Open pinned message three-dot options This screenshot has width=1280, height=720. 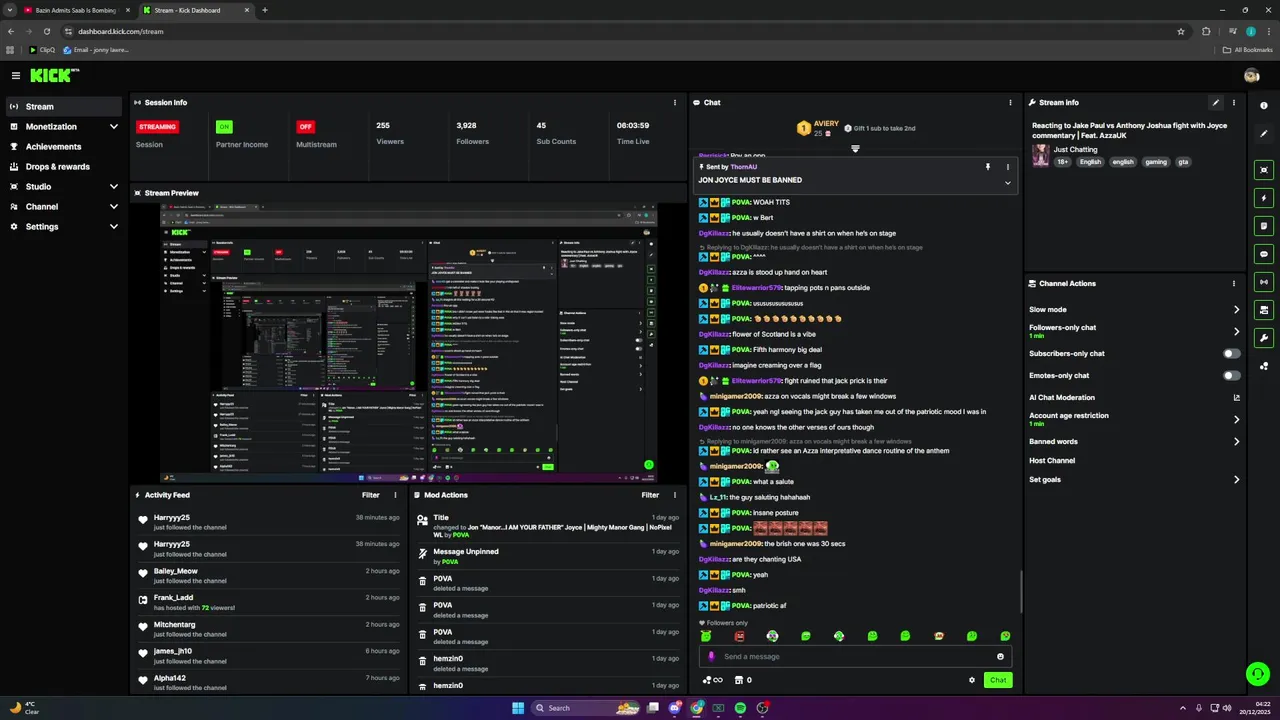[1008, 167]
